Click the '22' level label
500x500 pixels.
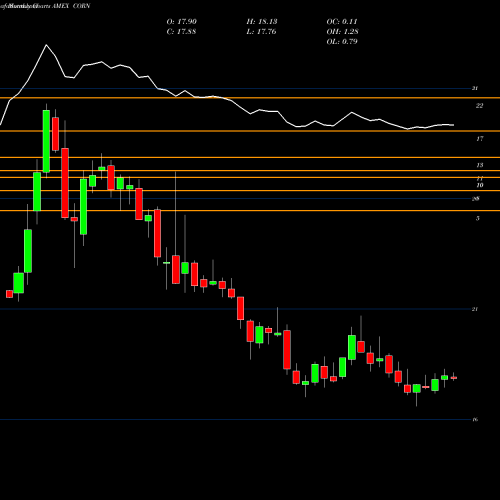pyautogui.click(x=479, y=106)
